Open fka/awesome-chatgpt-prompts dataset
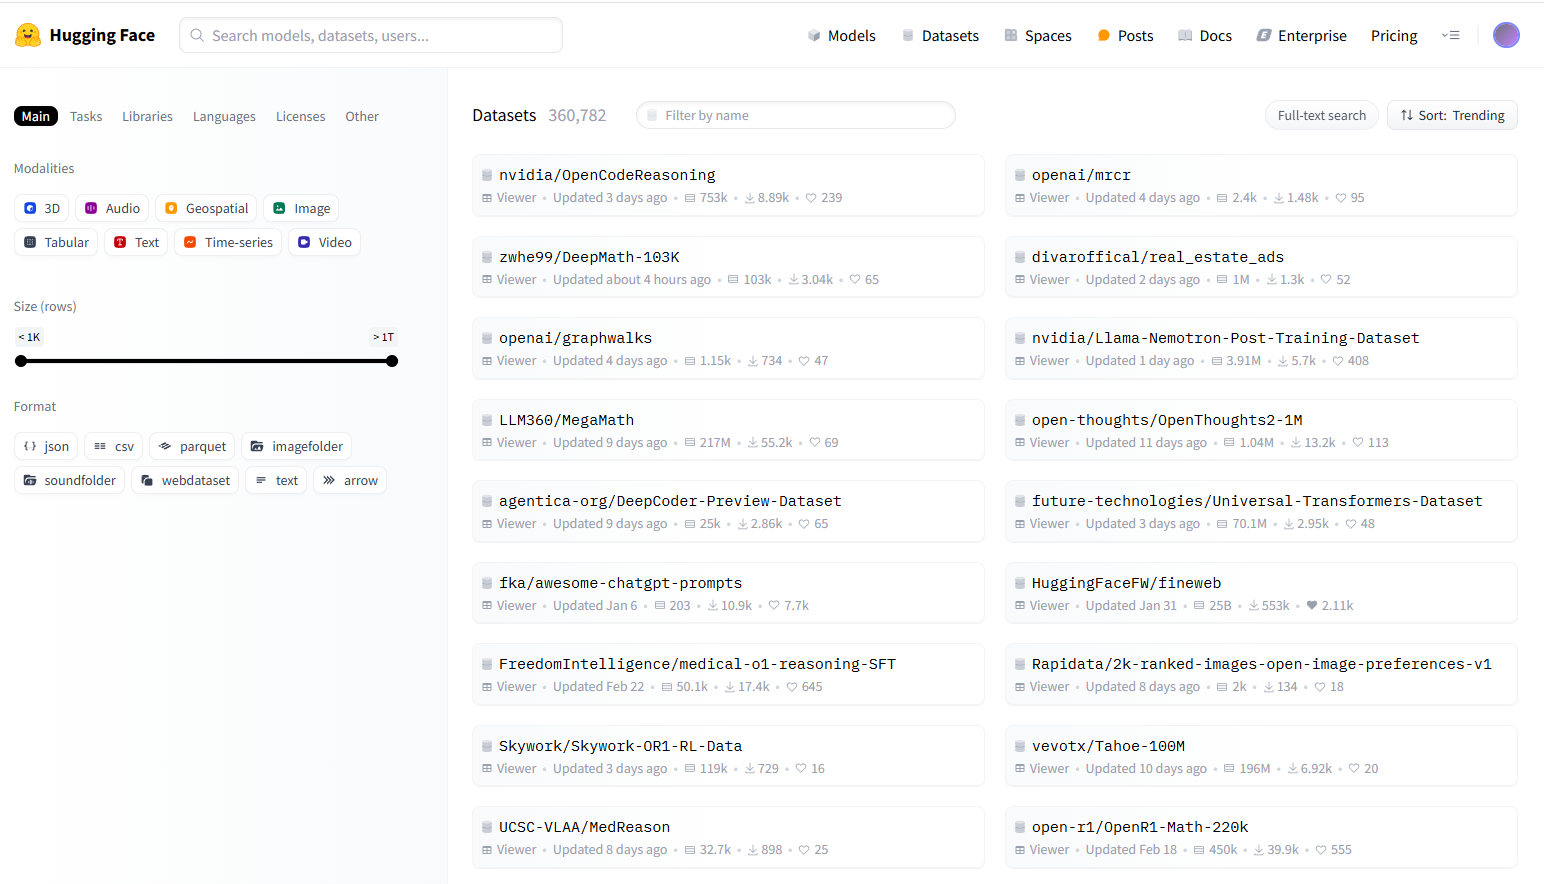This screenshot has width=1544, height=884. coord(728,593)
